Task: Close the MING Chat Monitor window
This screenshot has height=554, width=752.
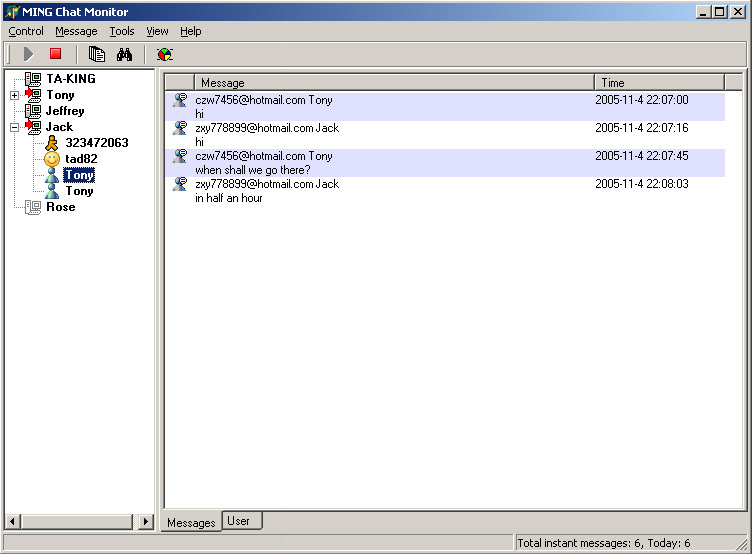Action: tap(738, 12)
